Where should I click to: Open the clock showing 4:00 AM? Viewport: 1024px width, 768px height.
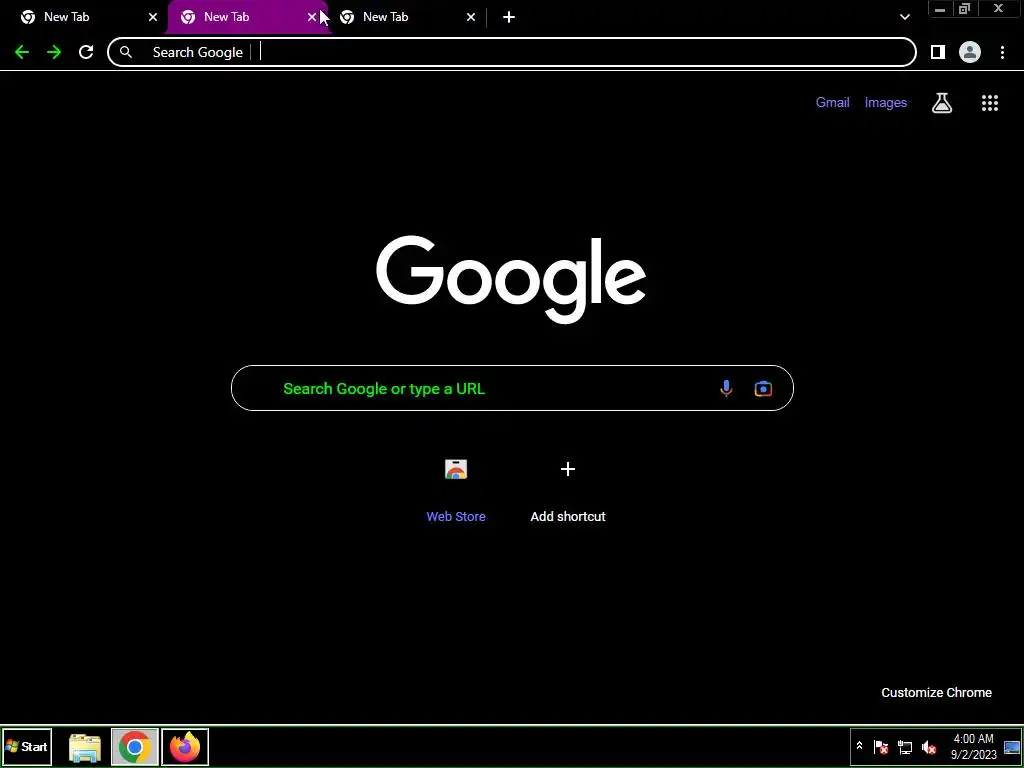tap(974, 747)
